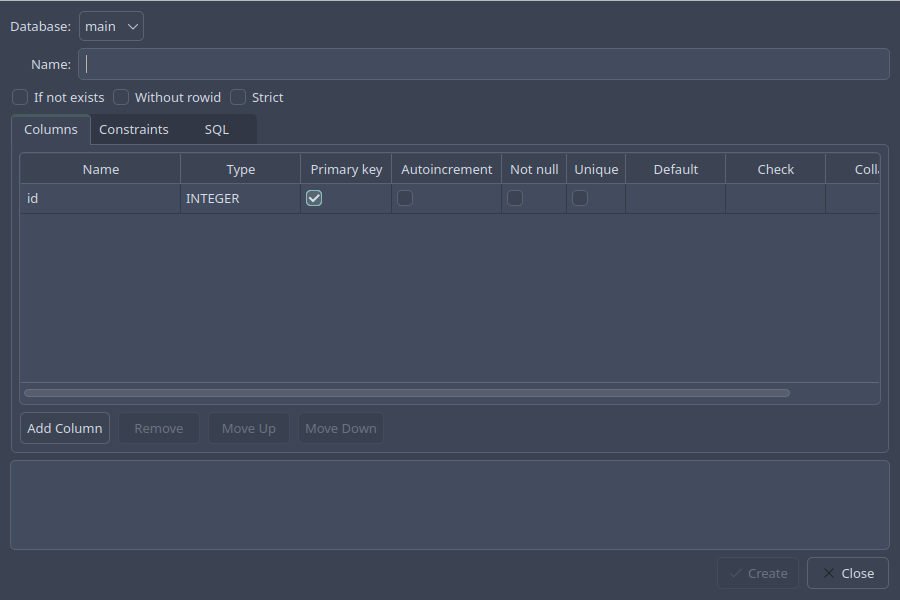Click the Not null column header
Image resolution: width=900 pixels, height=600 pixels.
pyautogui.click(x=534, y=169)
